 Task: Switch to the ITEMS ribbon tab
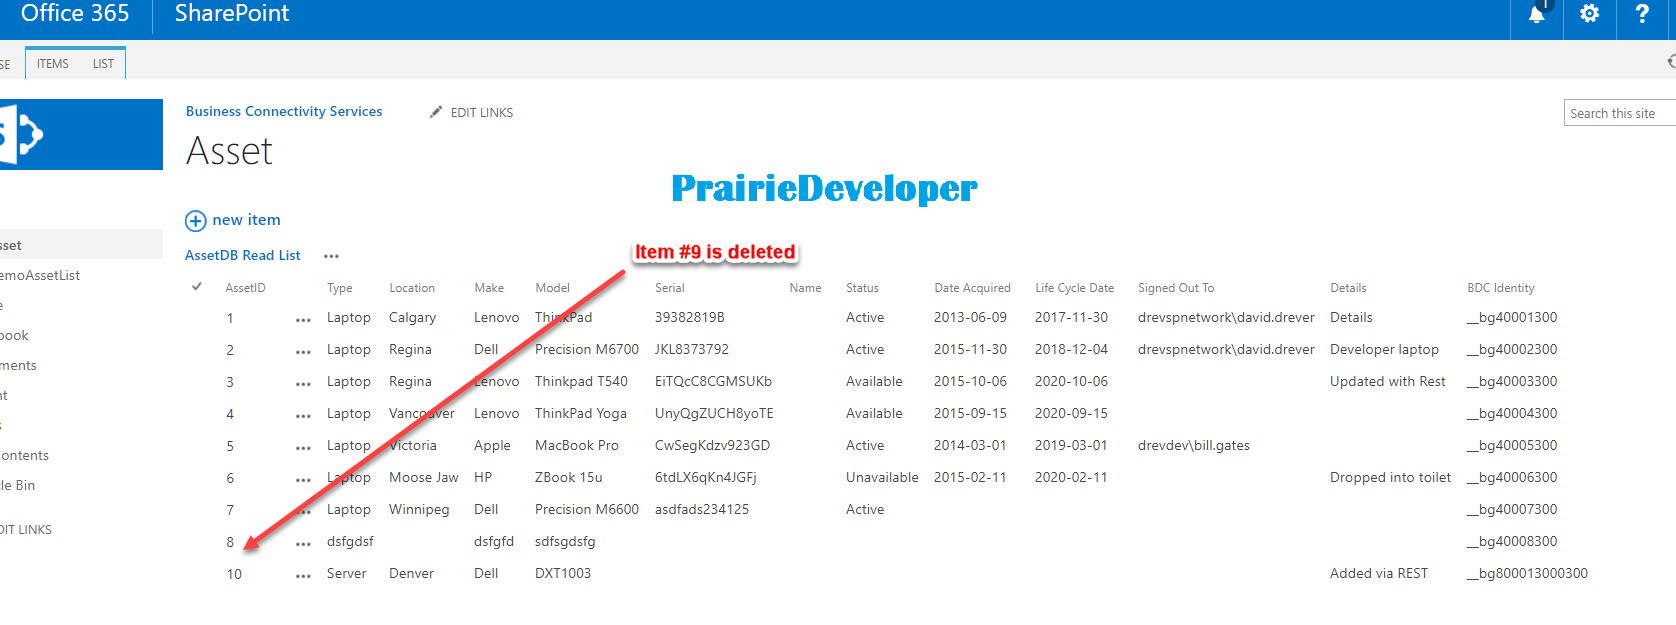53,63
